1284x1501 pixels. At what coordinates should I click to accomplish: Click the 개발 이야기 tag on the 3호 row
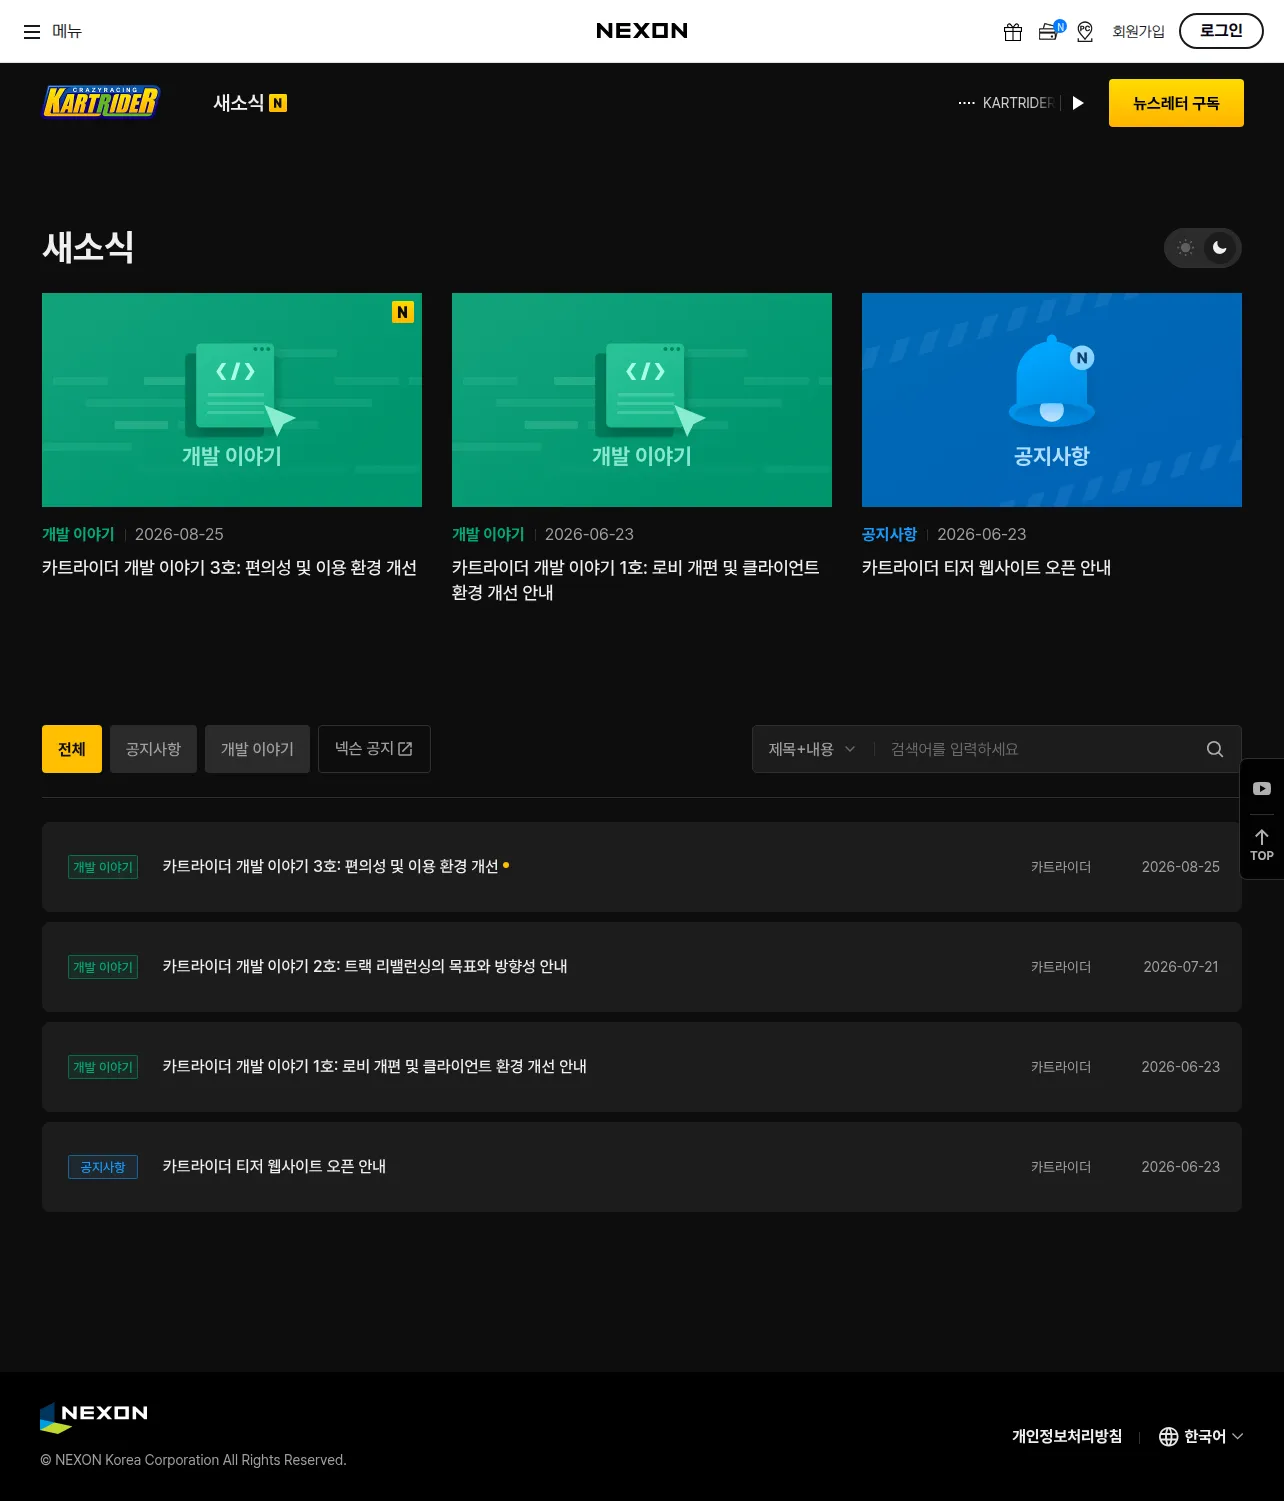[103, 867]
